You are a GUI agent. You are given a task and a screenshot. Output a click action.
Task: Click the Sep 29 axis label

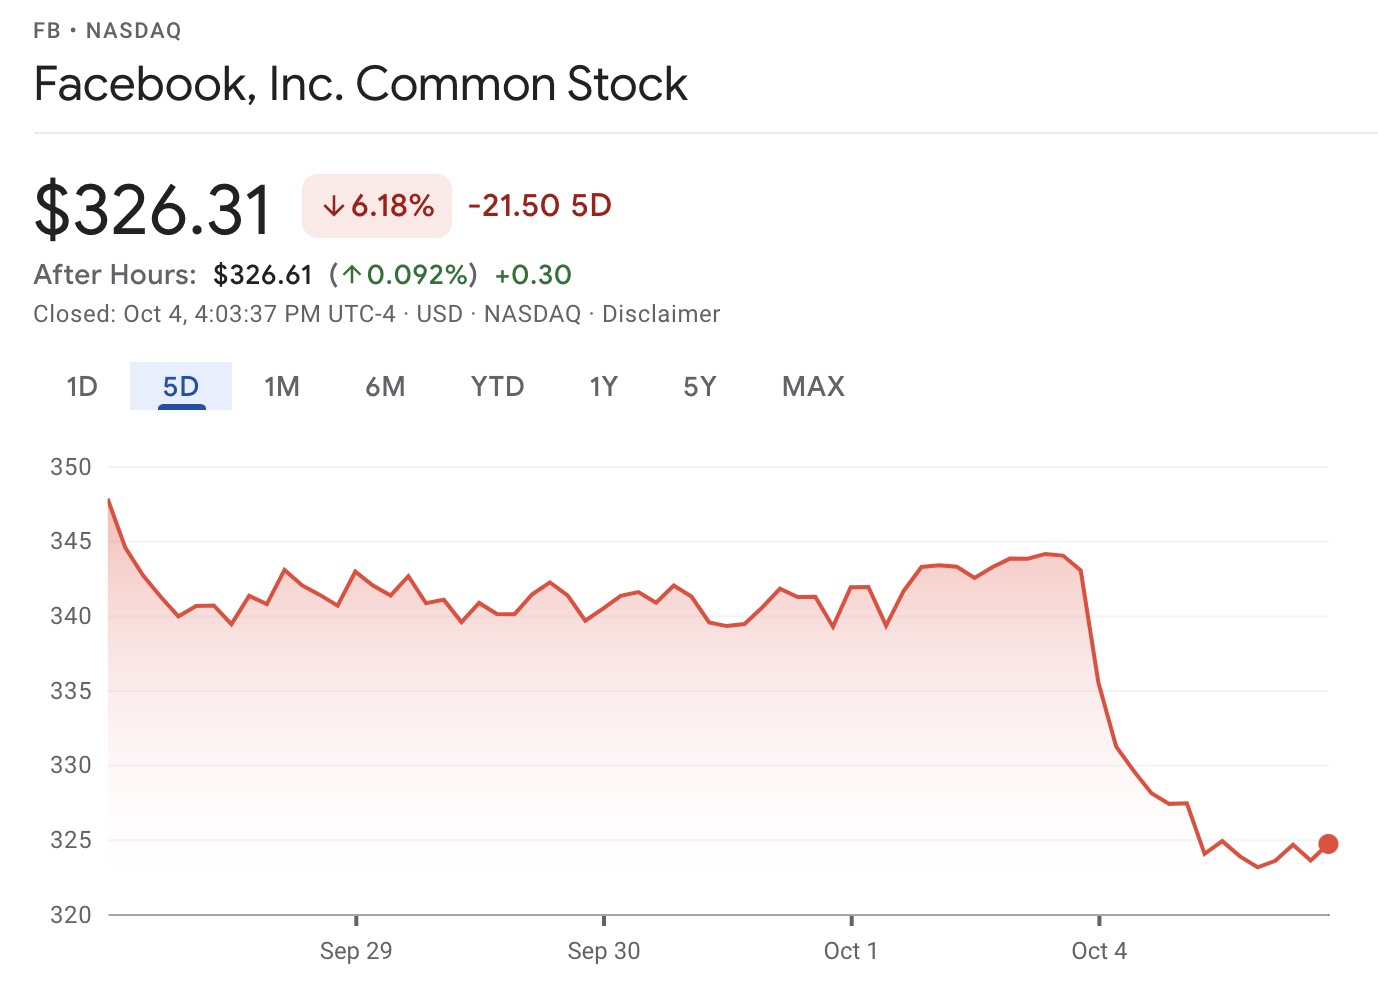[356, 951]
